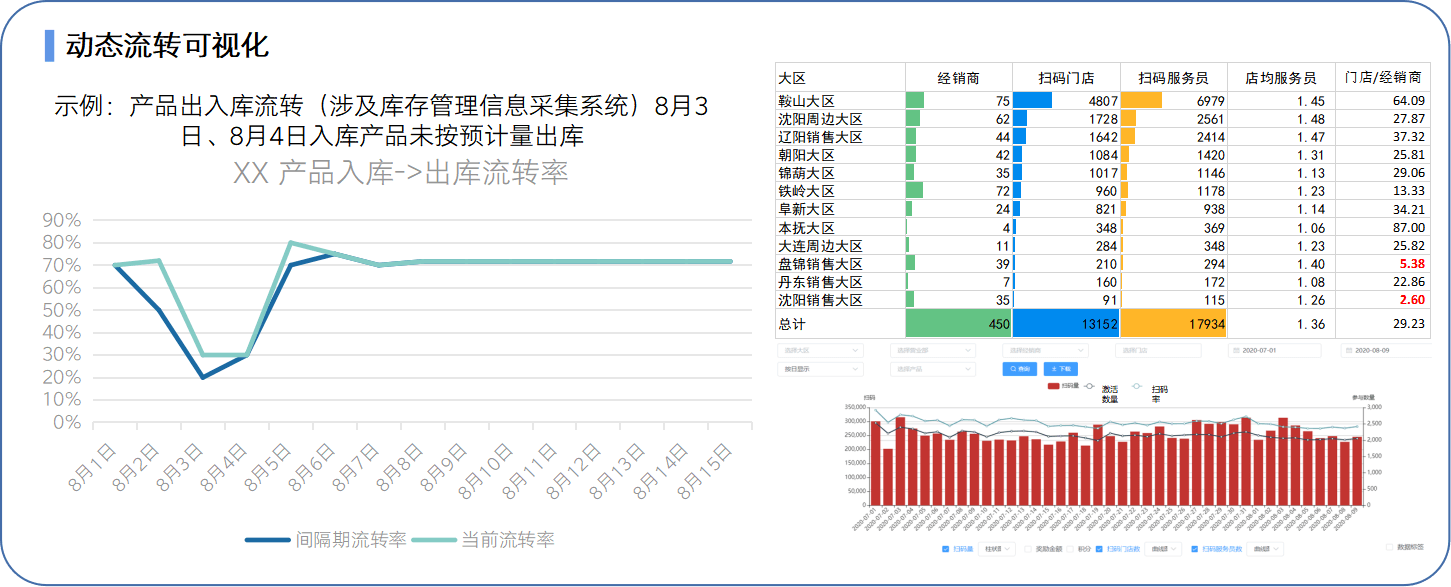This screenshot has height=587, width=1451.
Task: Click the 间隔期流转率 legend entry
Action: tap(326, 540)
